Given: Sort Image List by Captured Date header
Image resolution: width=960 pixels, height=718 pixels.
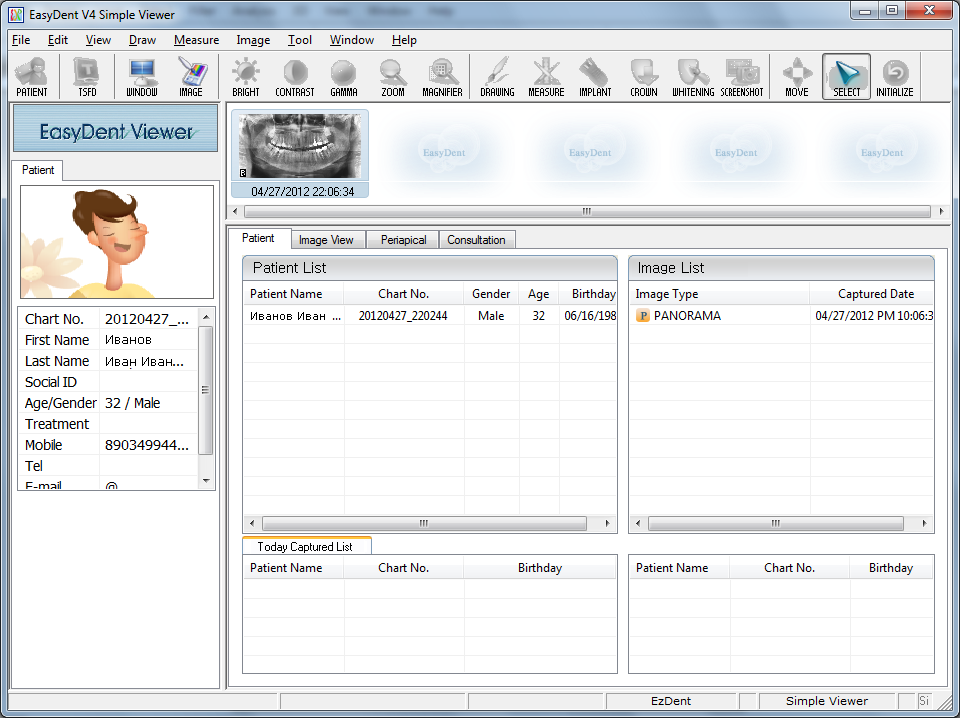Looking at the screenshot, I should coord(872,294).
